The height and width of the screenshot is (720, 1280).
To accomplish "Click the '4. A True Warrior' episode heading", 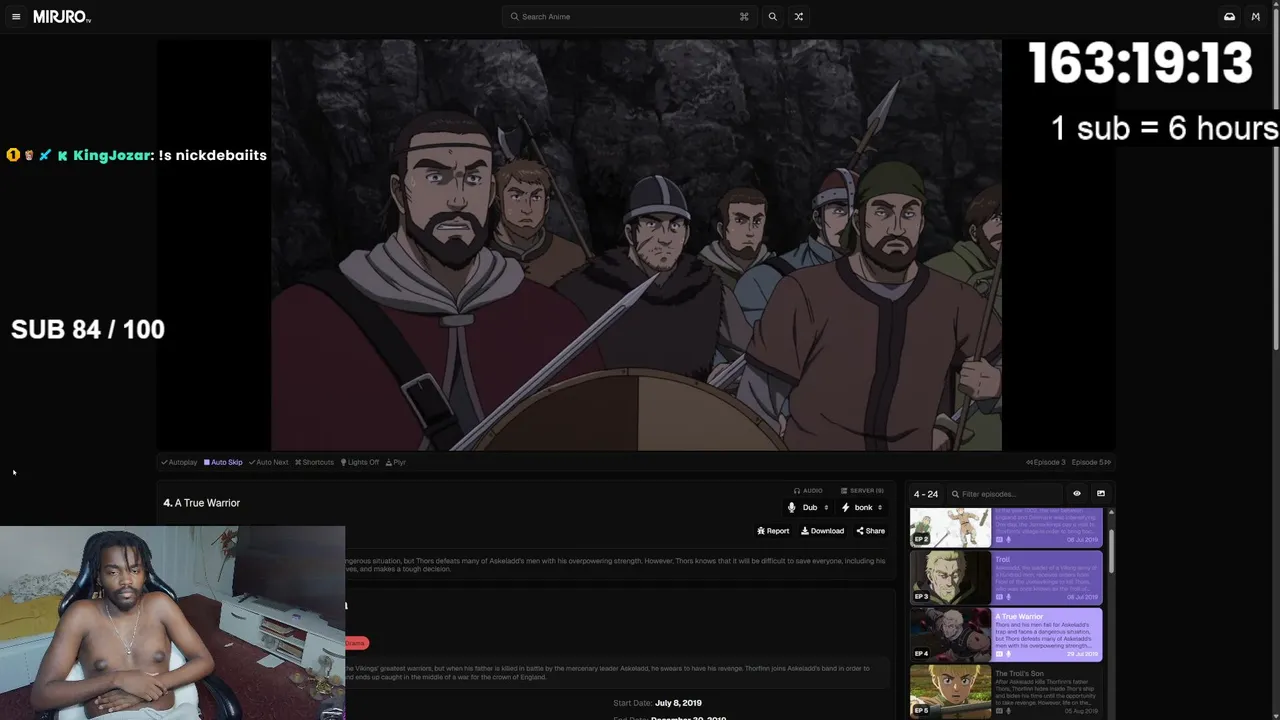I will pos(202,503).
